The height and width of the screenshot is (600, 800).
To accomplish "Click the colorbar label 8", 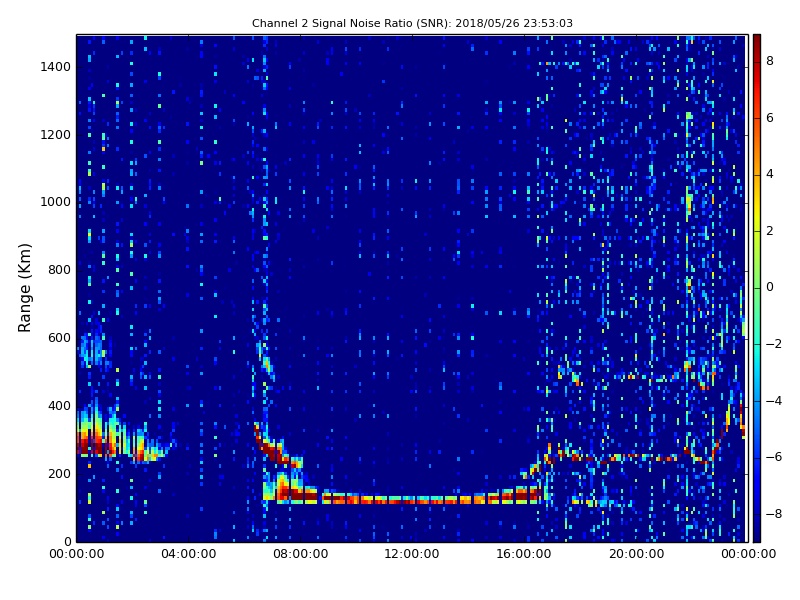I will [x=770, y=61].
